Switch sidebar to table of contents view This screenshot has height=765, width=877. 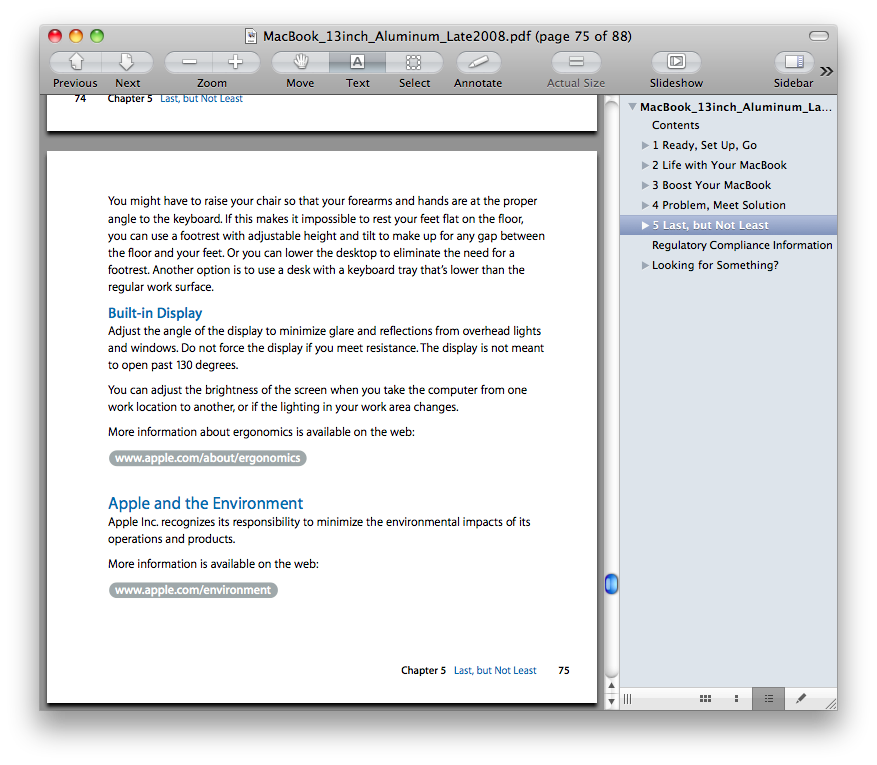point(768,698)
